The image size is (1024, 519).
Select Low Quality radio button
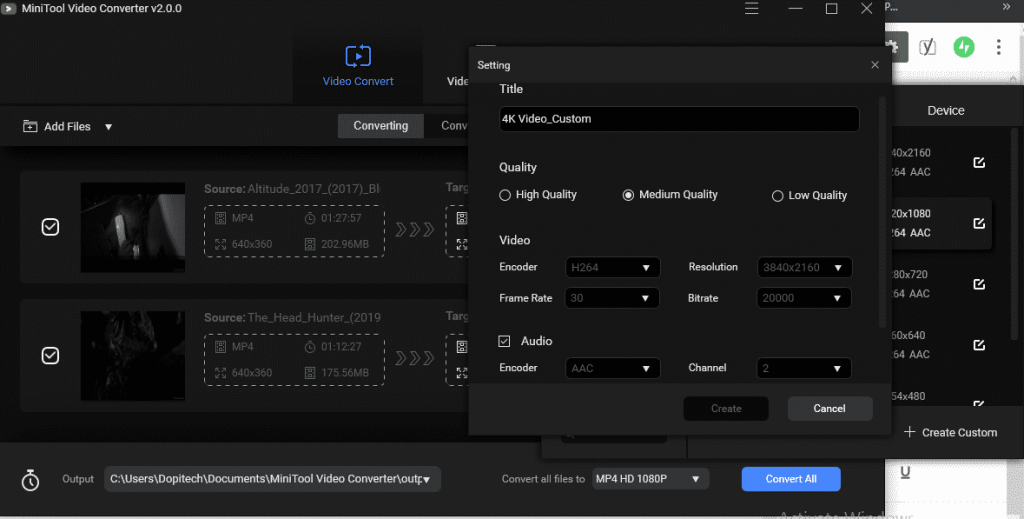(777, 196)
